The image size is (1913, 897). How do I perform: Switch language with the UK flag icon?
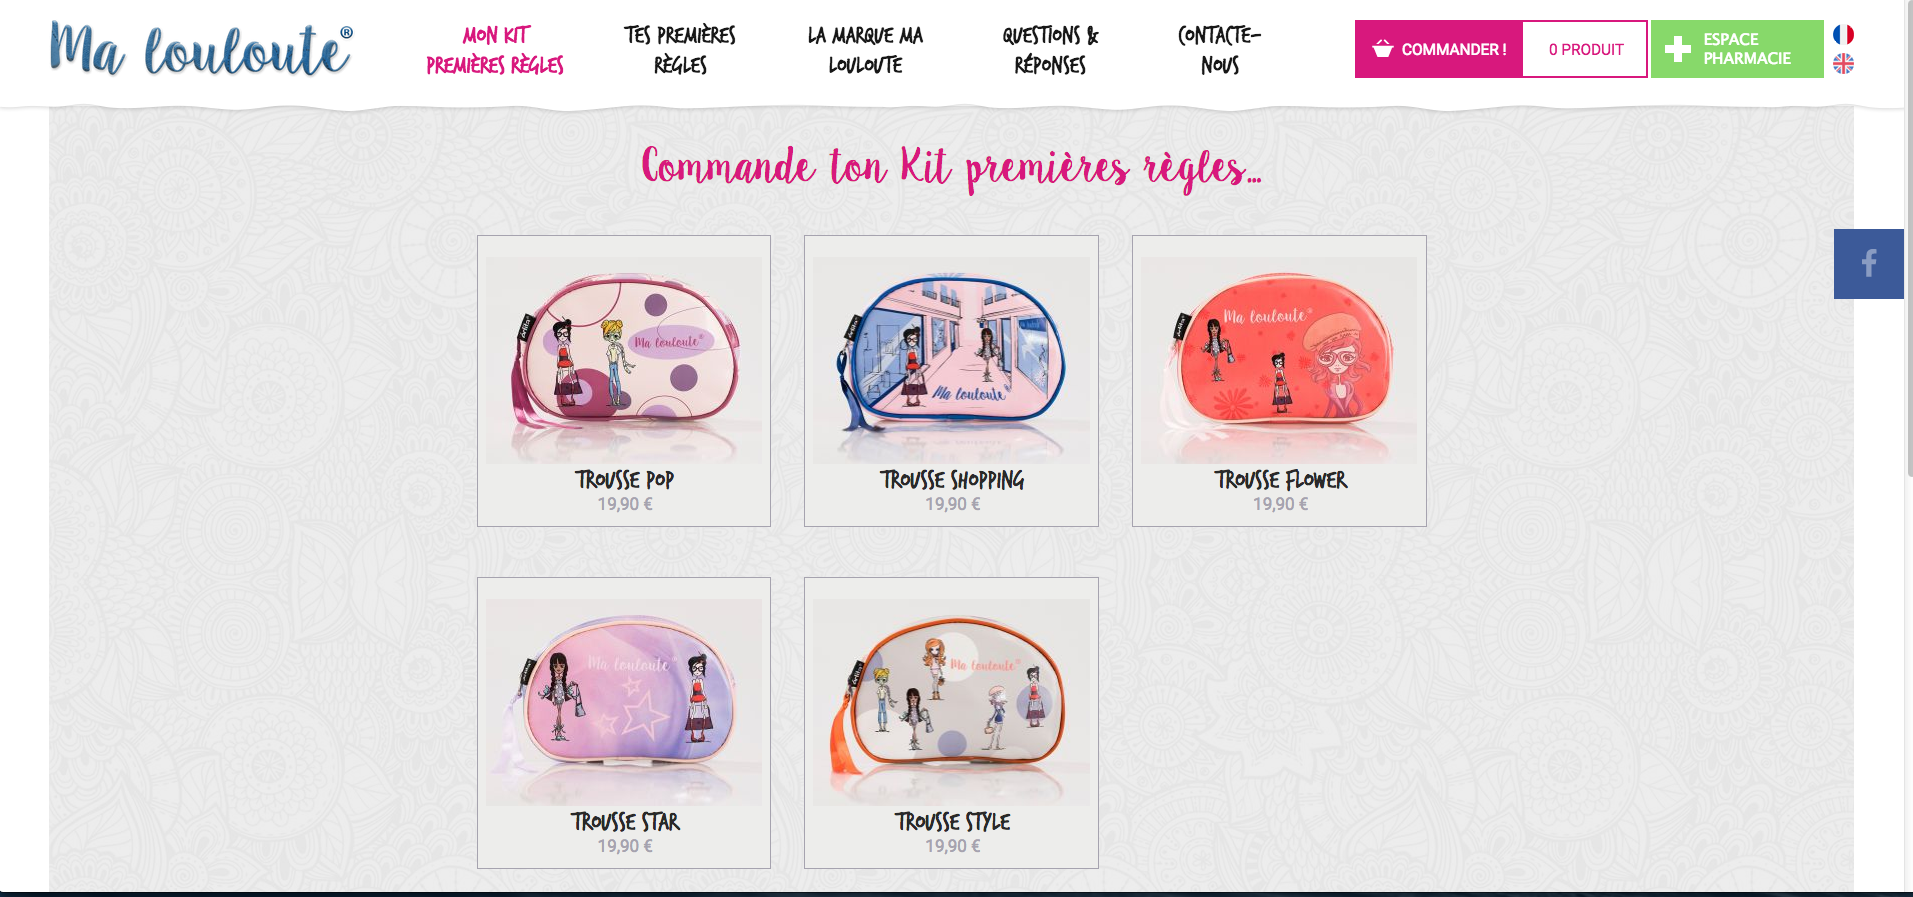[x=1843, y=64]
